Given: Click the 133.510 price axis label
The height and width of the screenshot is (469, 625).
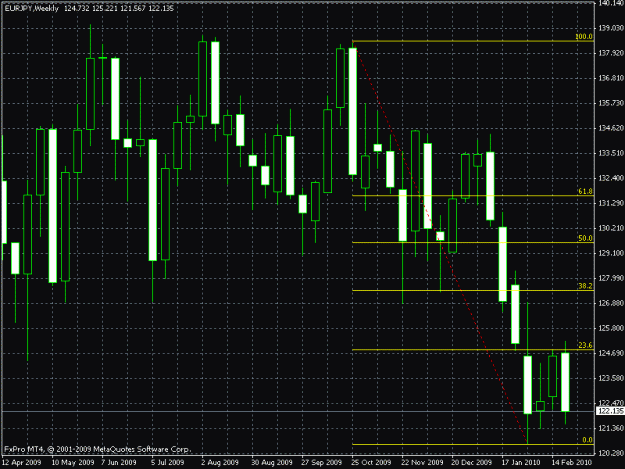Looking at the screenshot, I should [611, 153].
